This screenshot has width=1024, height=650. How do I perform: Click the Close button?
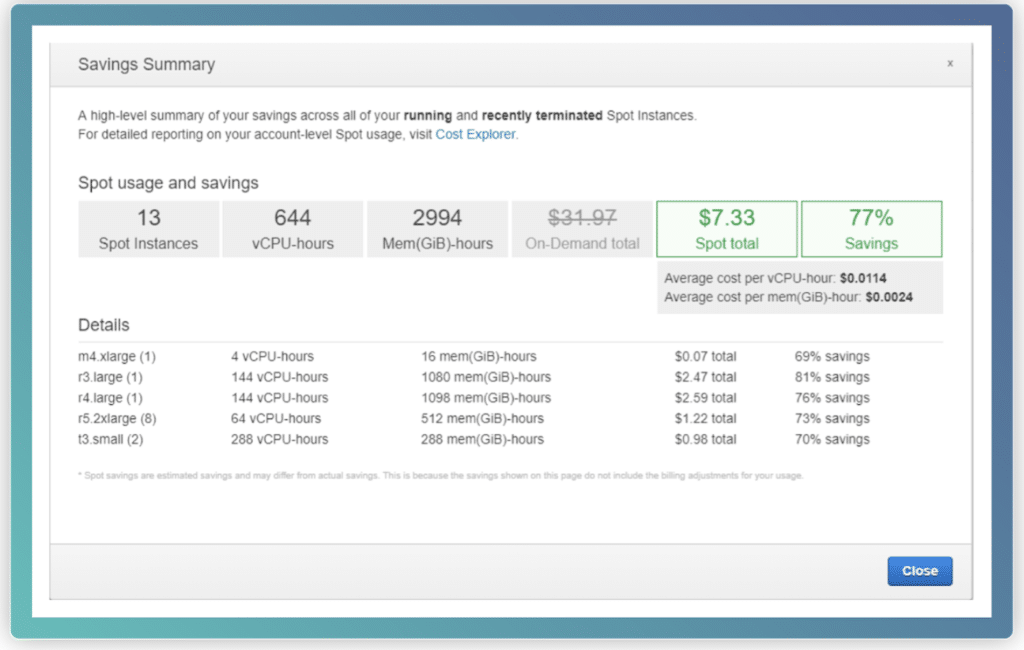[919, 571]
